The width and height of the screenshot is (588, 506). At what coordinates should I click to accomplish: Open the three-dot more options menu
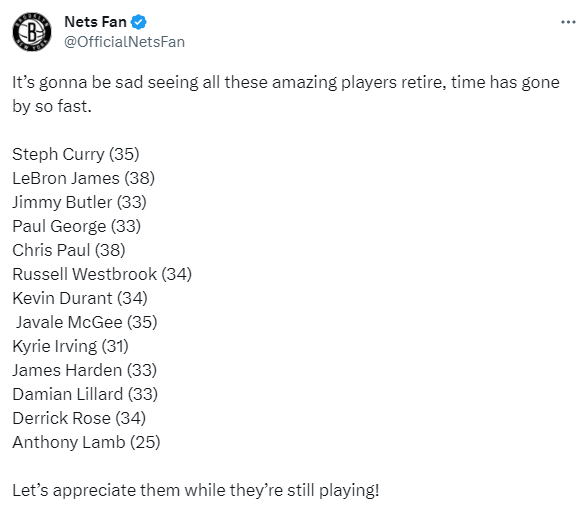click(x=568, y=22)
